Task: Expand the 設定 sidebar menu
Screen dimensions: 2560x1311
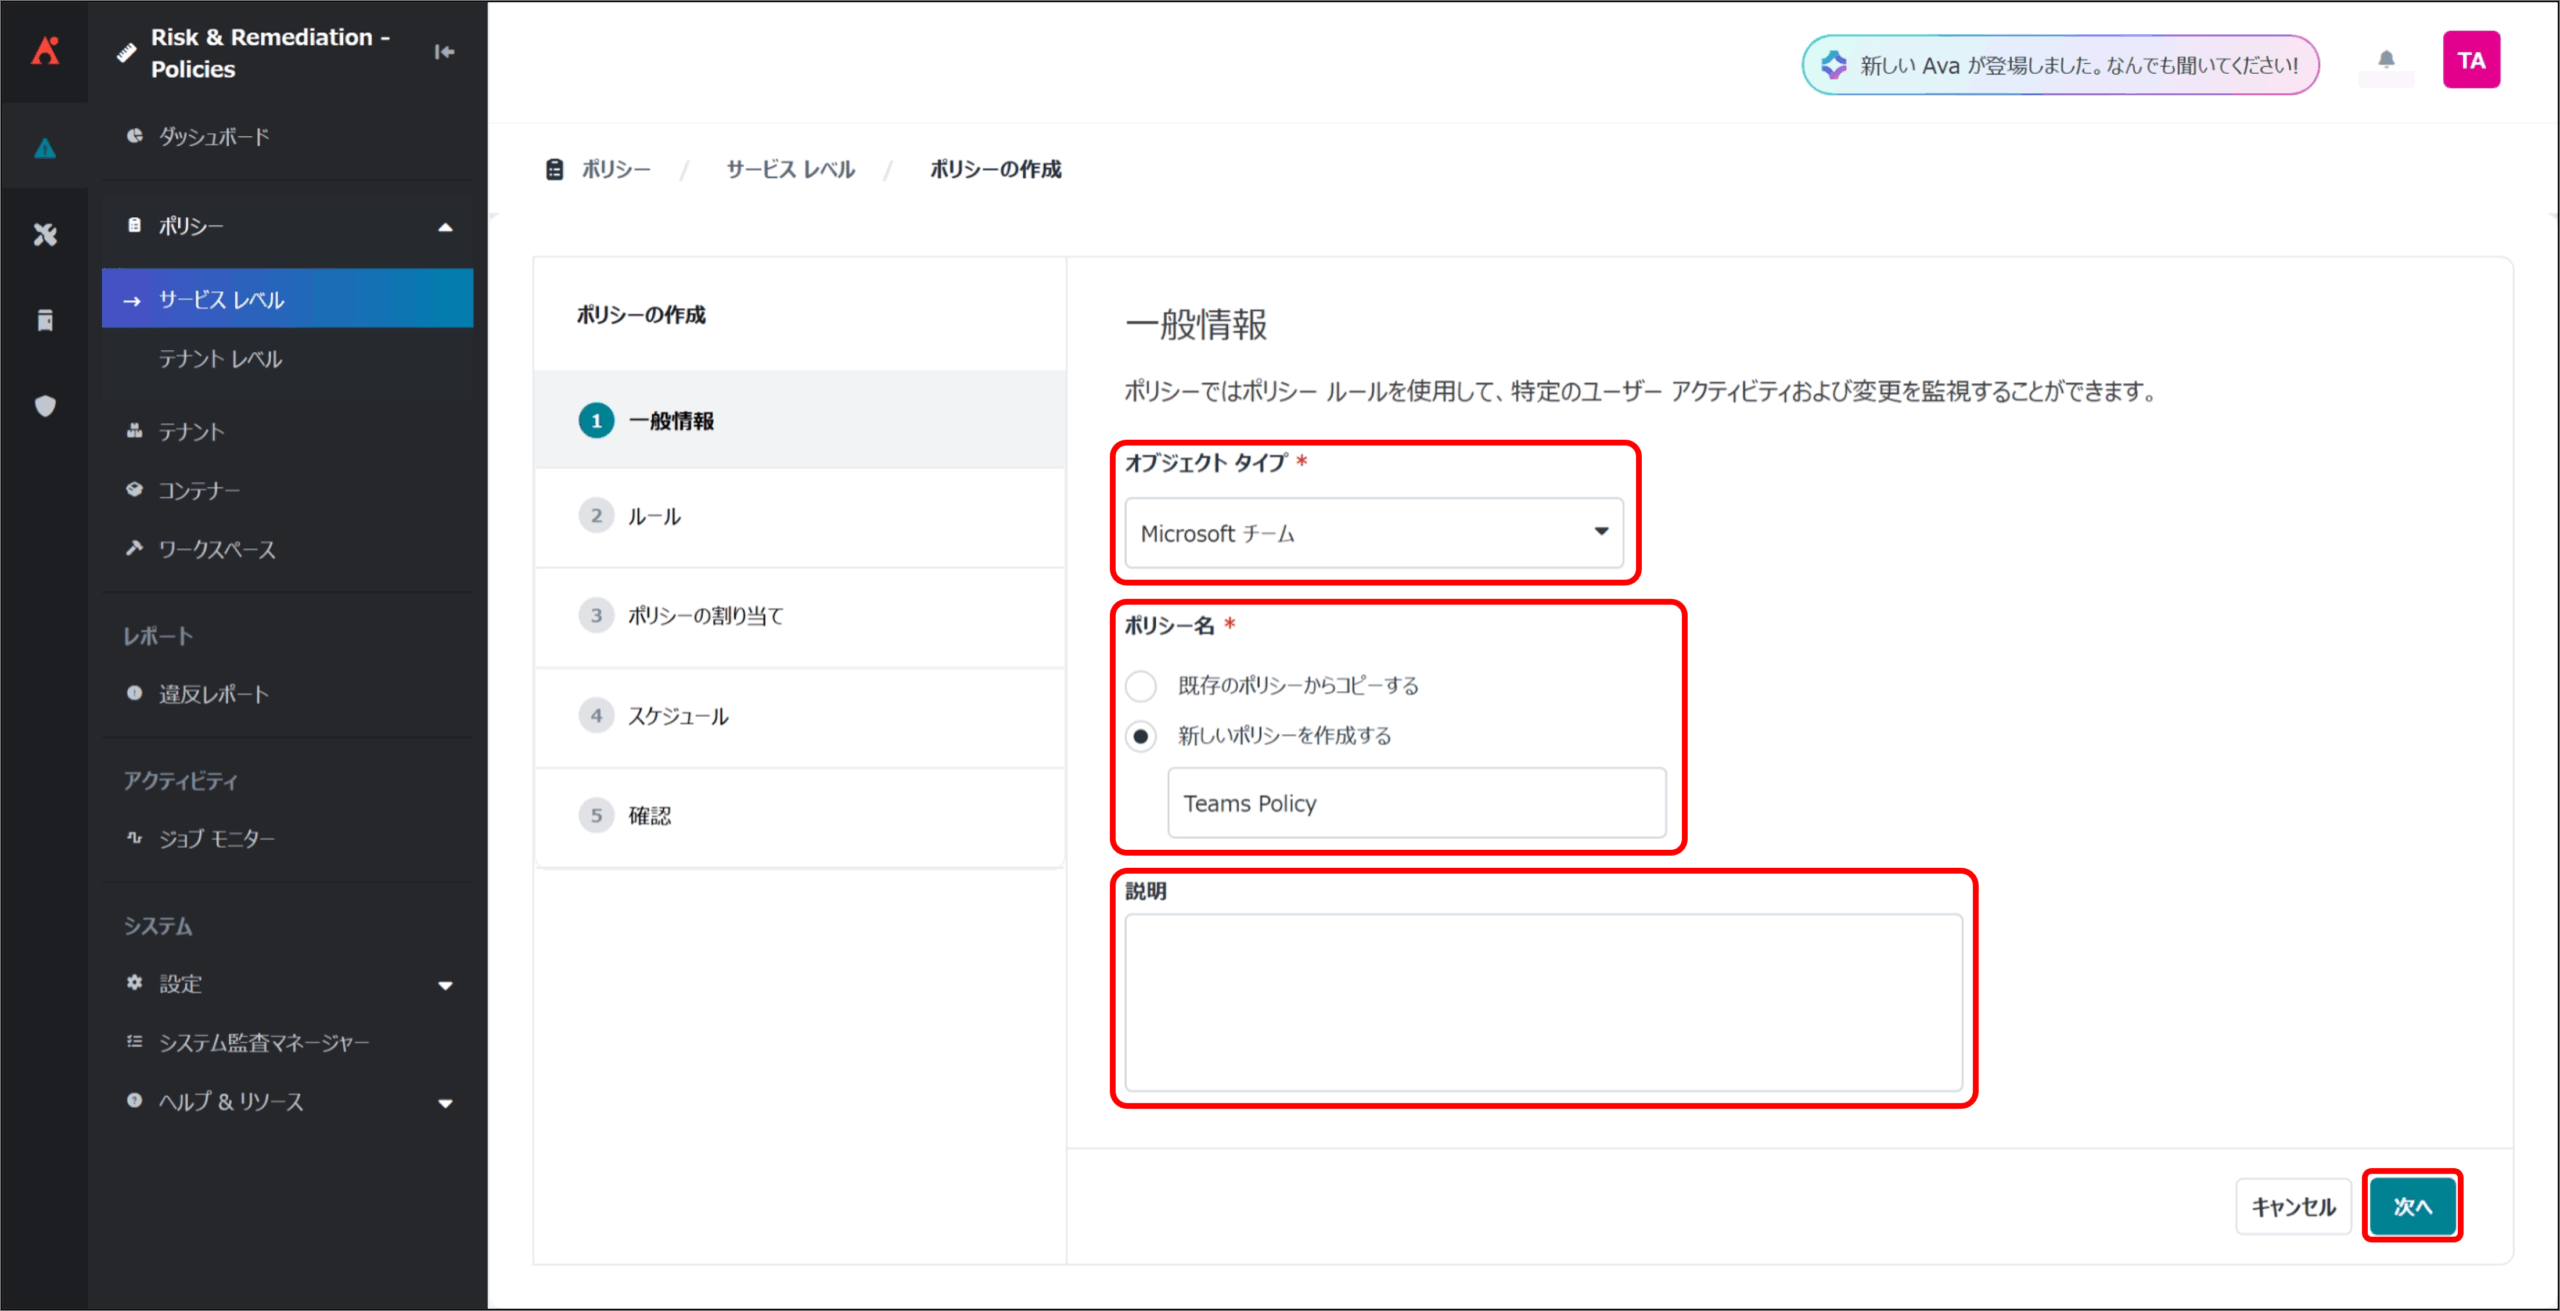Action: (x=445, y=986)
